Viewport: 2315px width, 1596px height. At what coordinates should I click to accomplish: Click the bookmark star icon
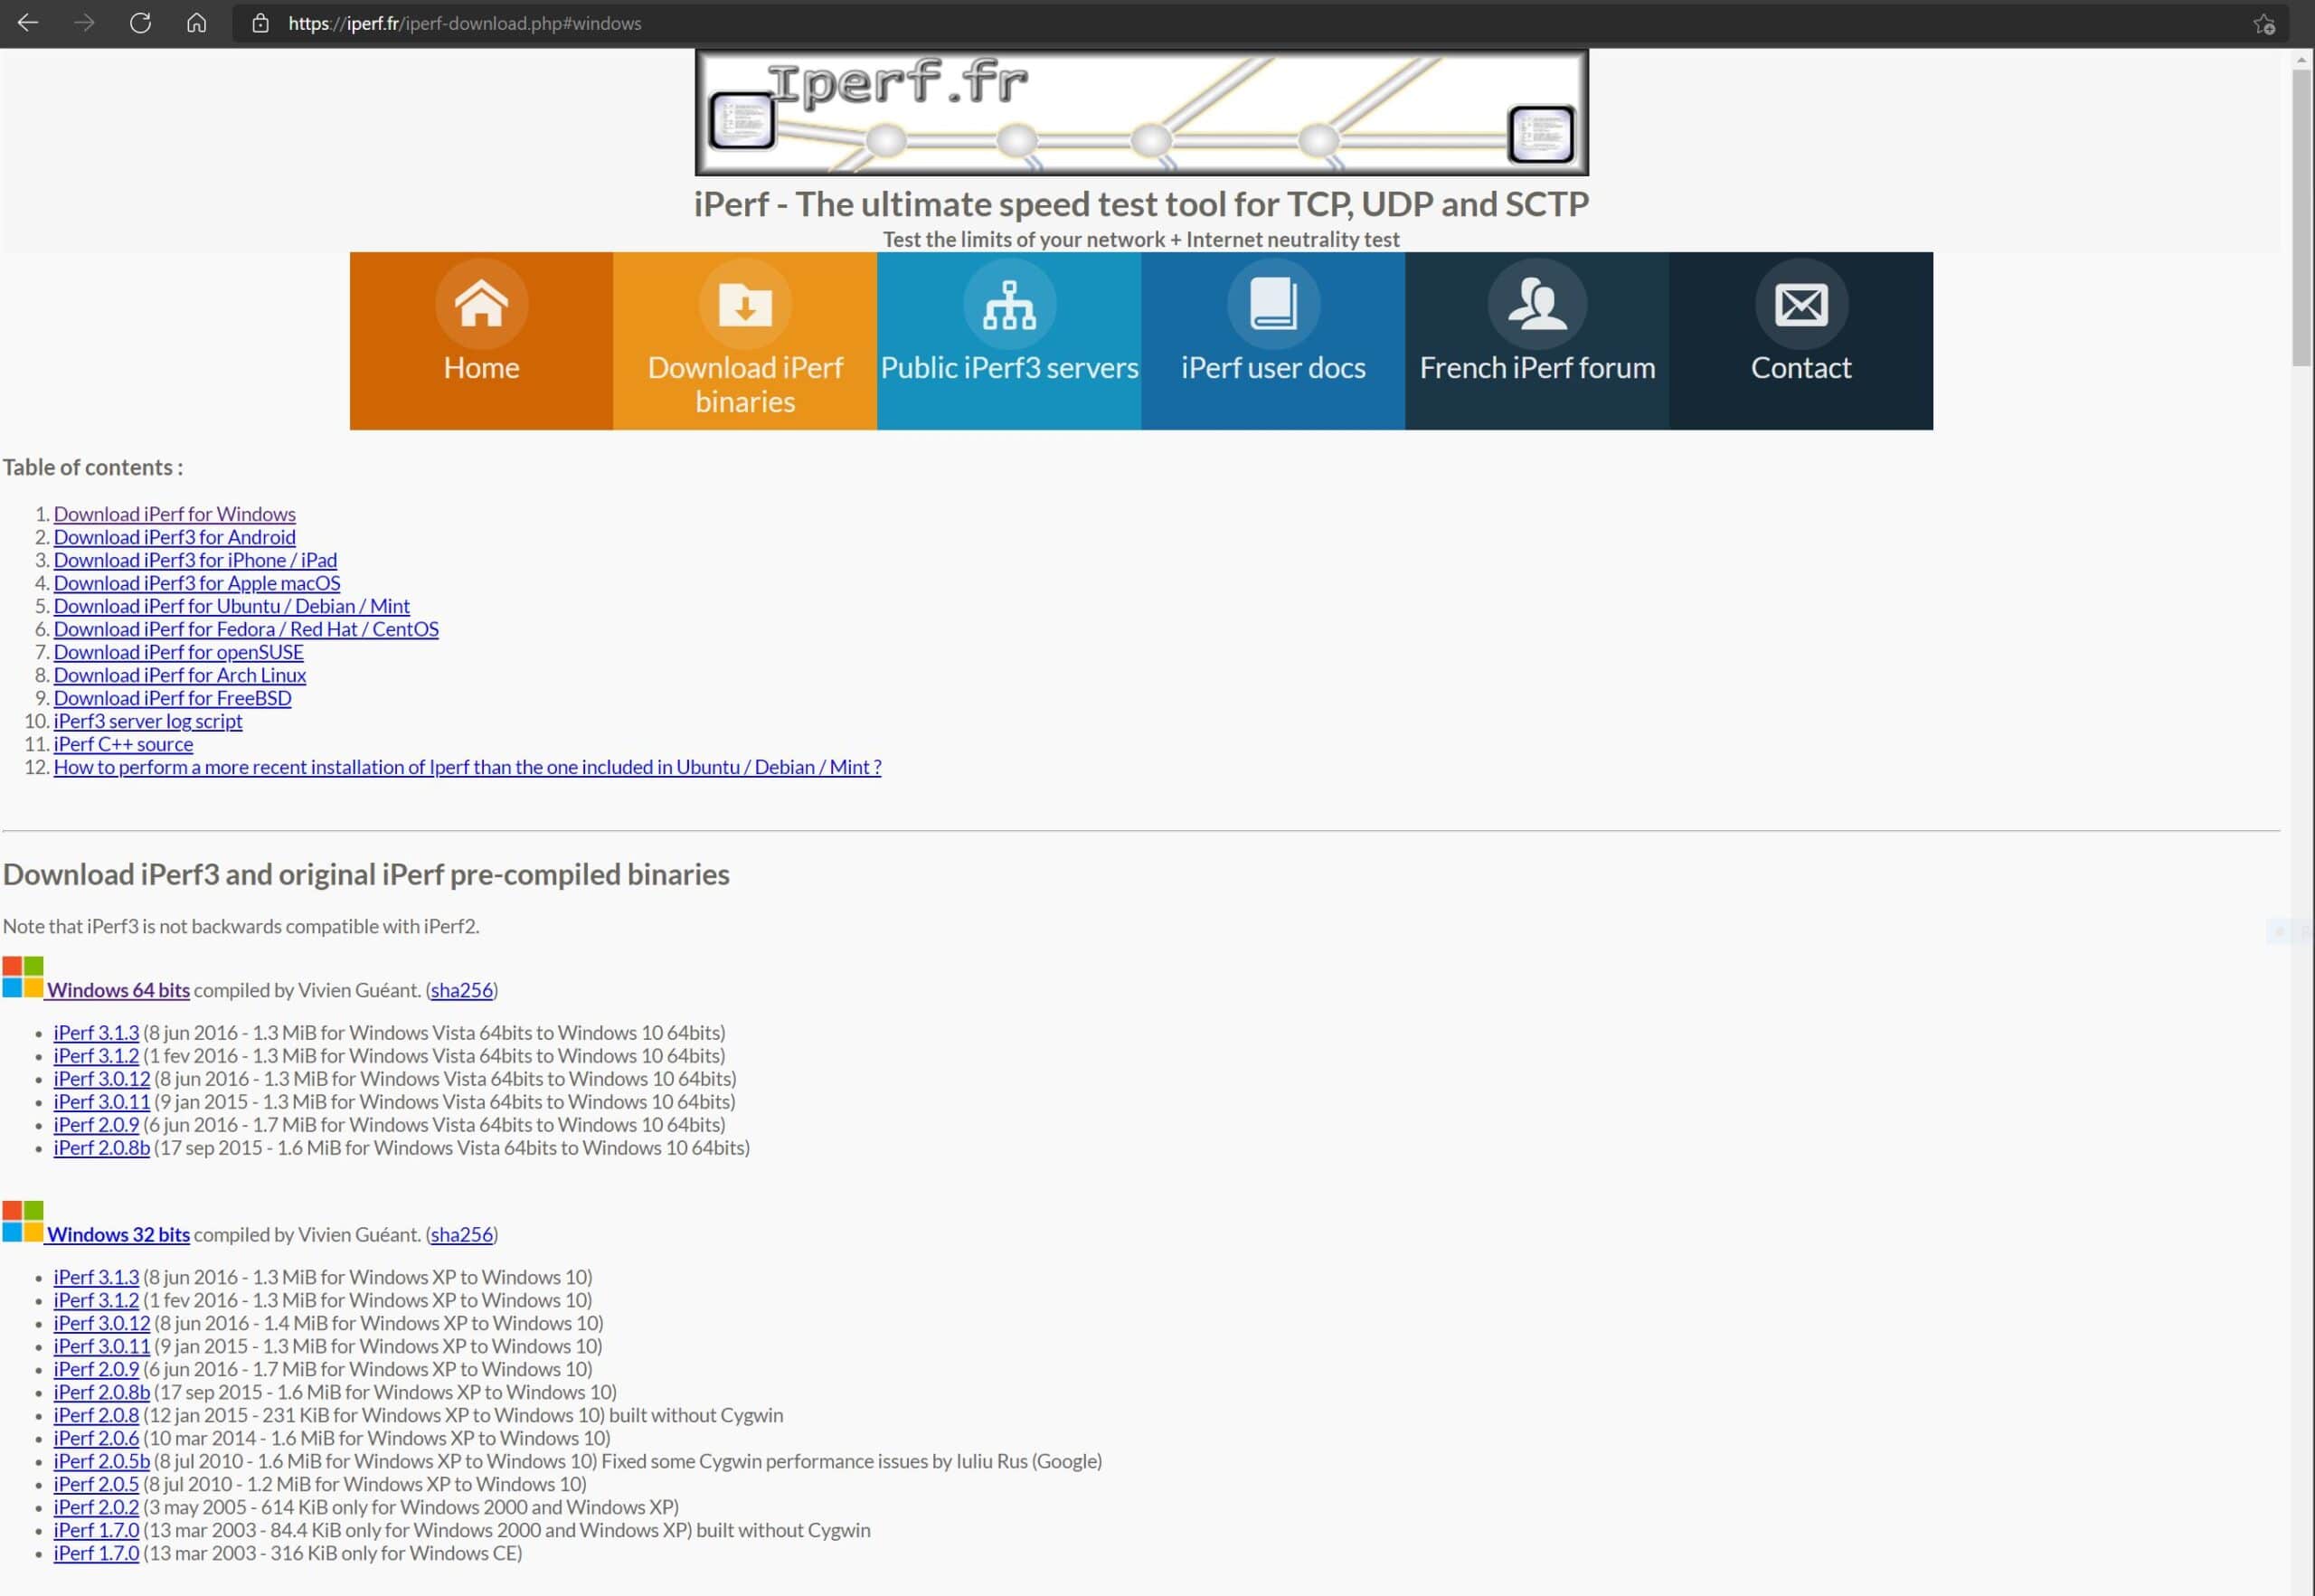(x=2264, y=24)
